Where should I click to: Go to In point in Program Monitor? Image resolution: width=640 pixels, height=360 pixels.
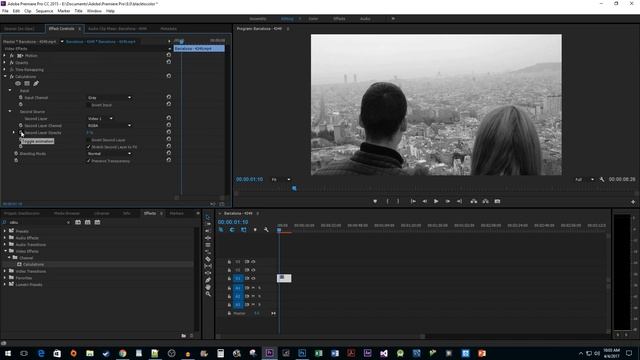(413, 201)
